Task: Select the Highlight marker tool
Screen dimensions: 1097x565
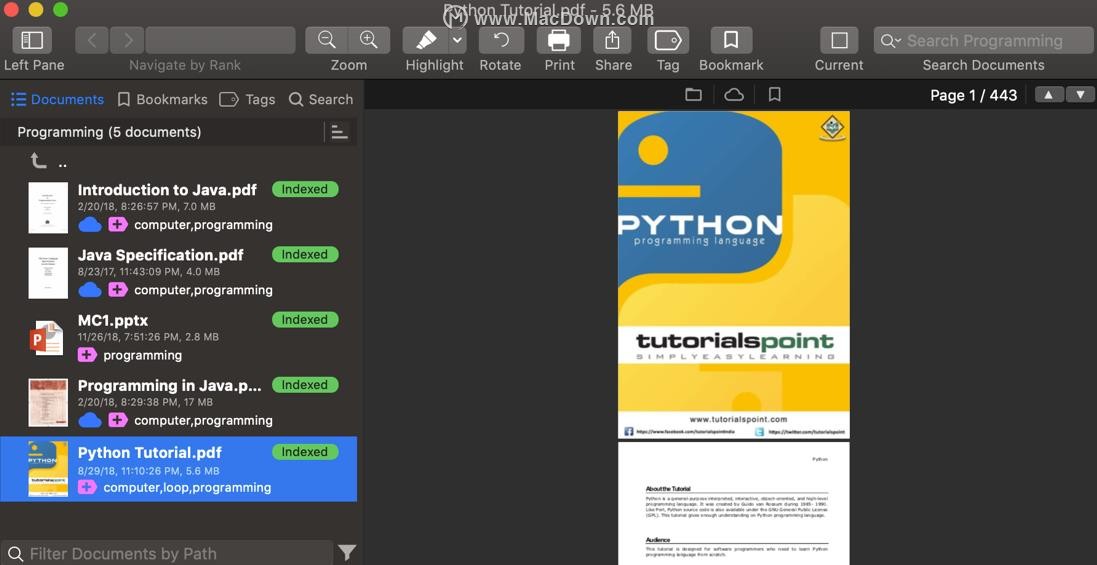Action: click(x=425, y=40)
